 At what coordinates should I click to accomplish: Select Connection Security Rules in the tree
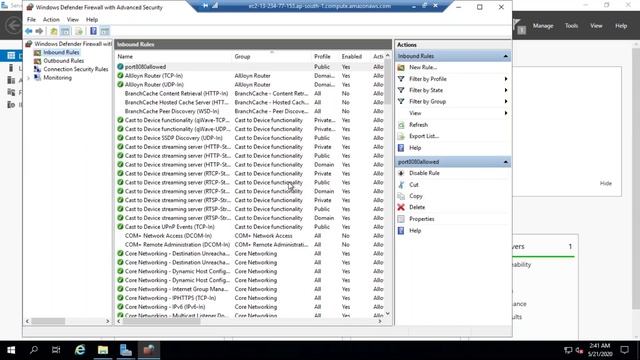76,69
